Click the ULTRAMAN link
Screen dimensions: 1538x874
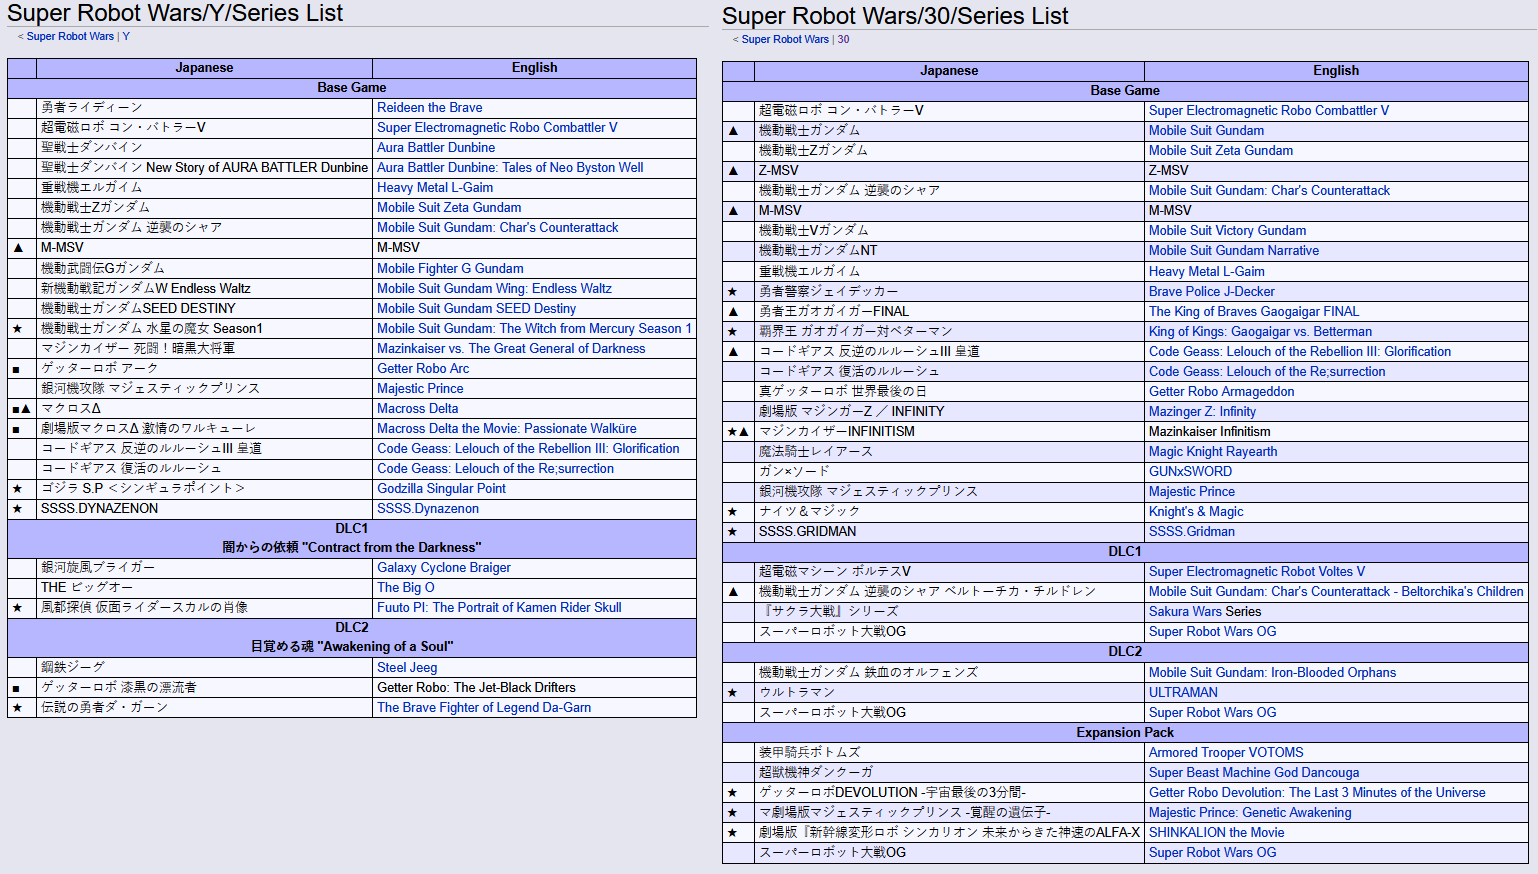point(1183,693)
